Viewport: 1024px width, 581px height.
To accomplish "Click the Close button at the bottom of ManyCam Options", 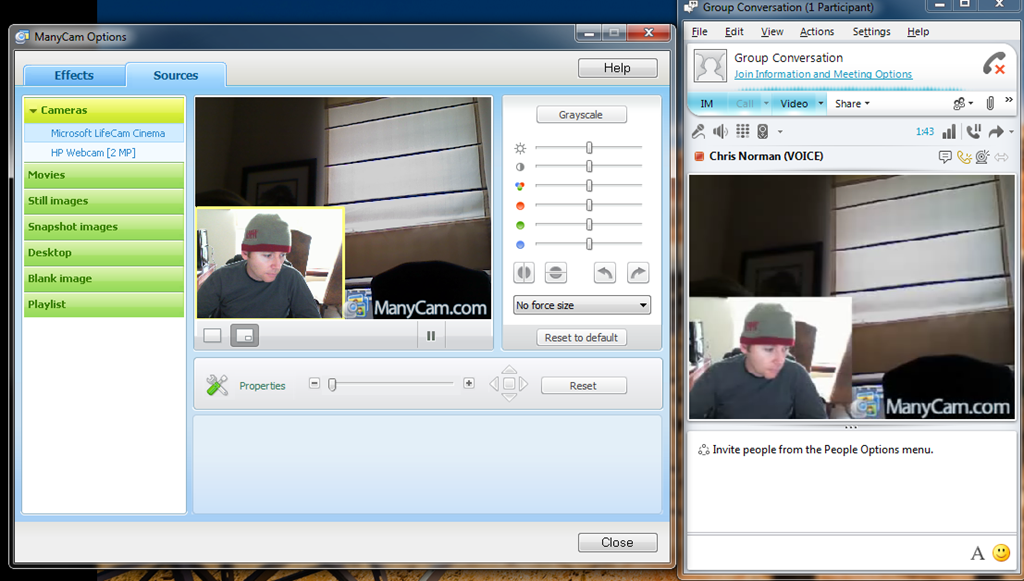I will point(617,542).
